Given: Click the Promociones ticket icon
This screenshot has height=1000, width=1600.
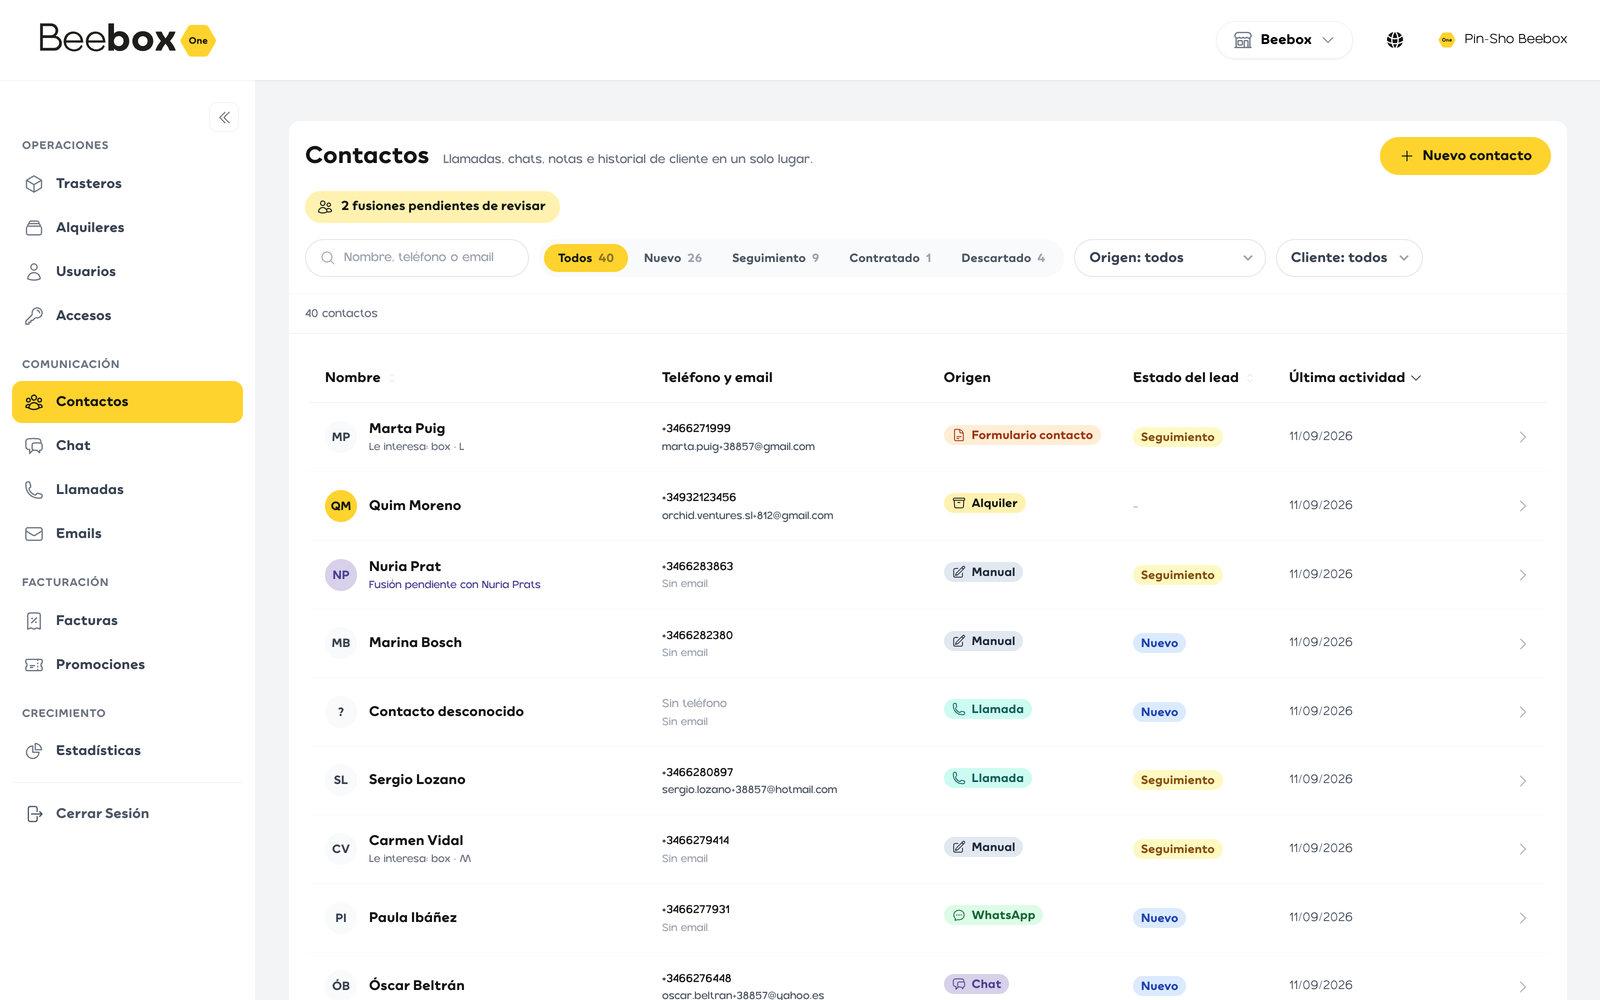Looking at the screenshot, I should (x=34, y=665).
